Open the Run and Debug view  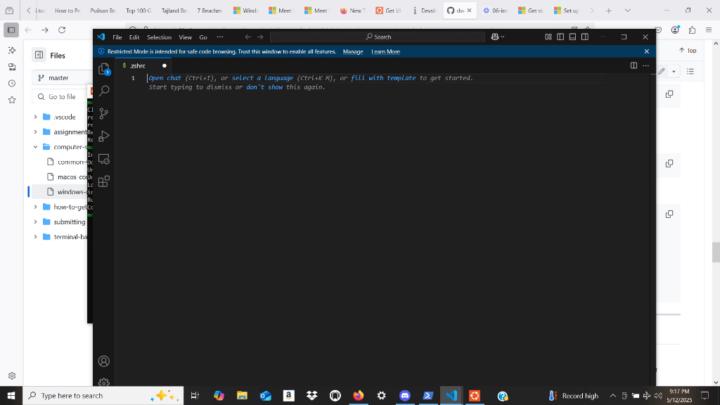104,136
